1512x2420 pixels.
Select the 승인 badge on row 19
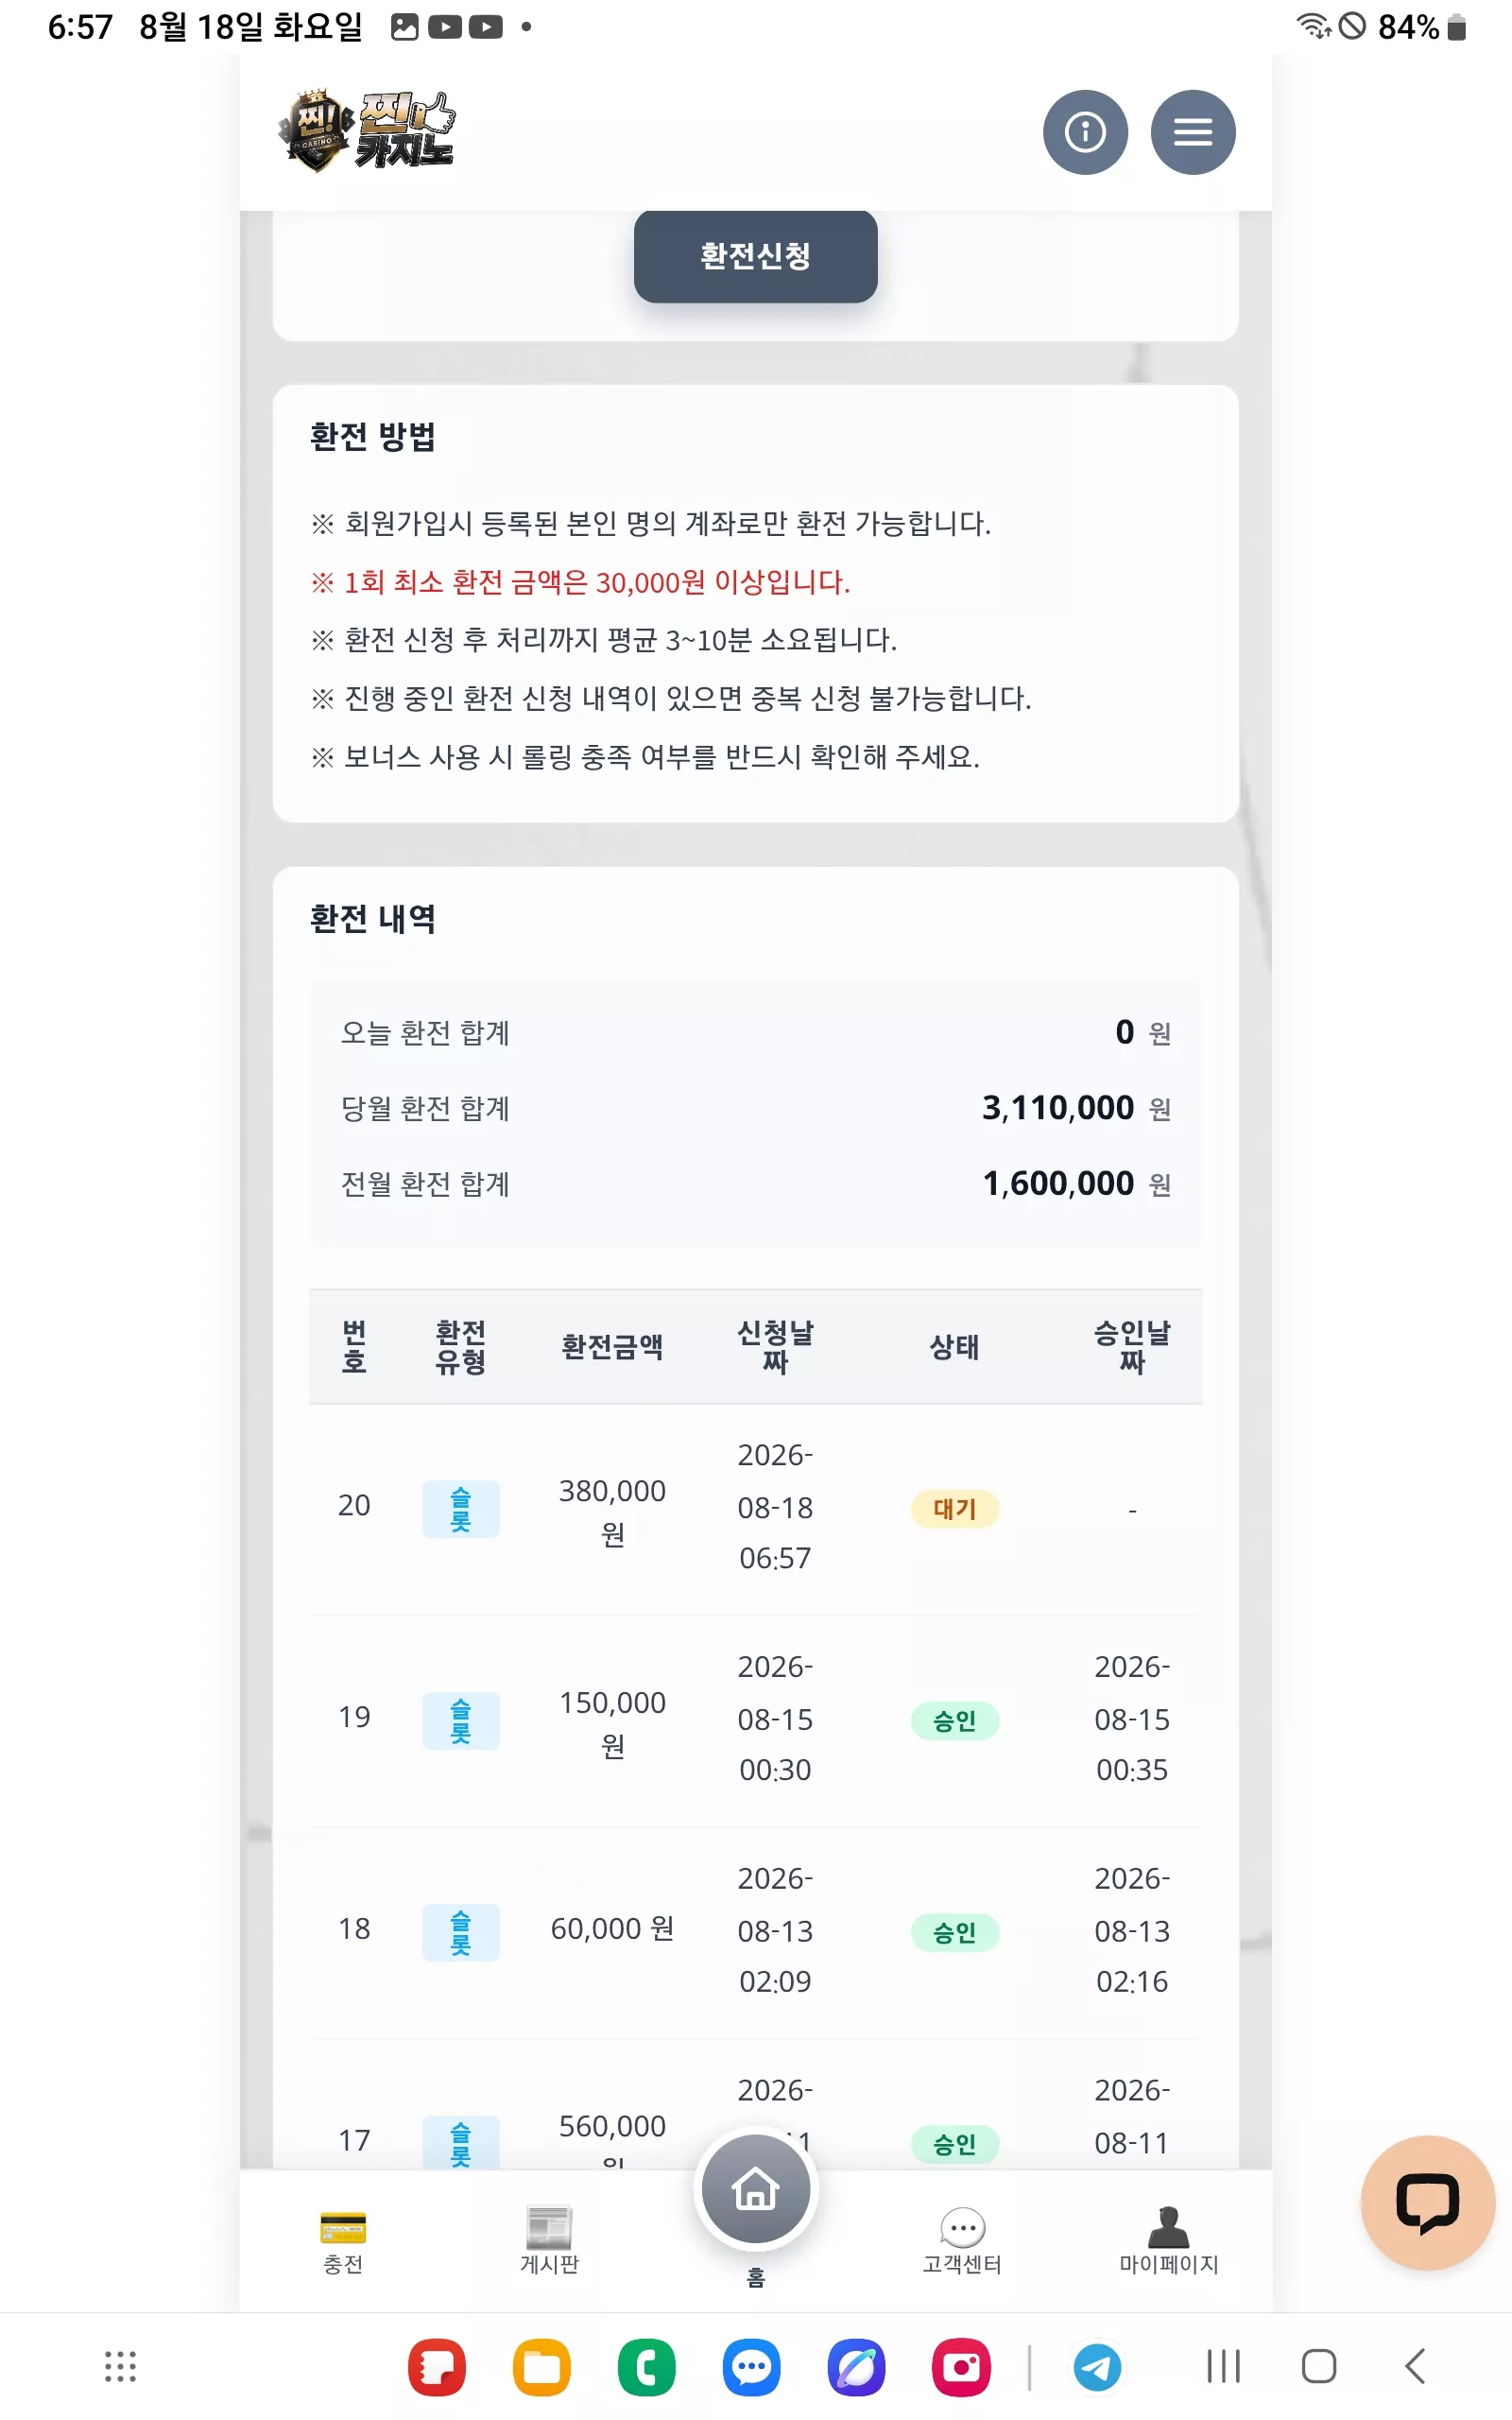click(954, 1721)
